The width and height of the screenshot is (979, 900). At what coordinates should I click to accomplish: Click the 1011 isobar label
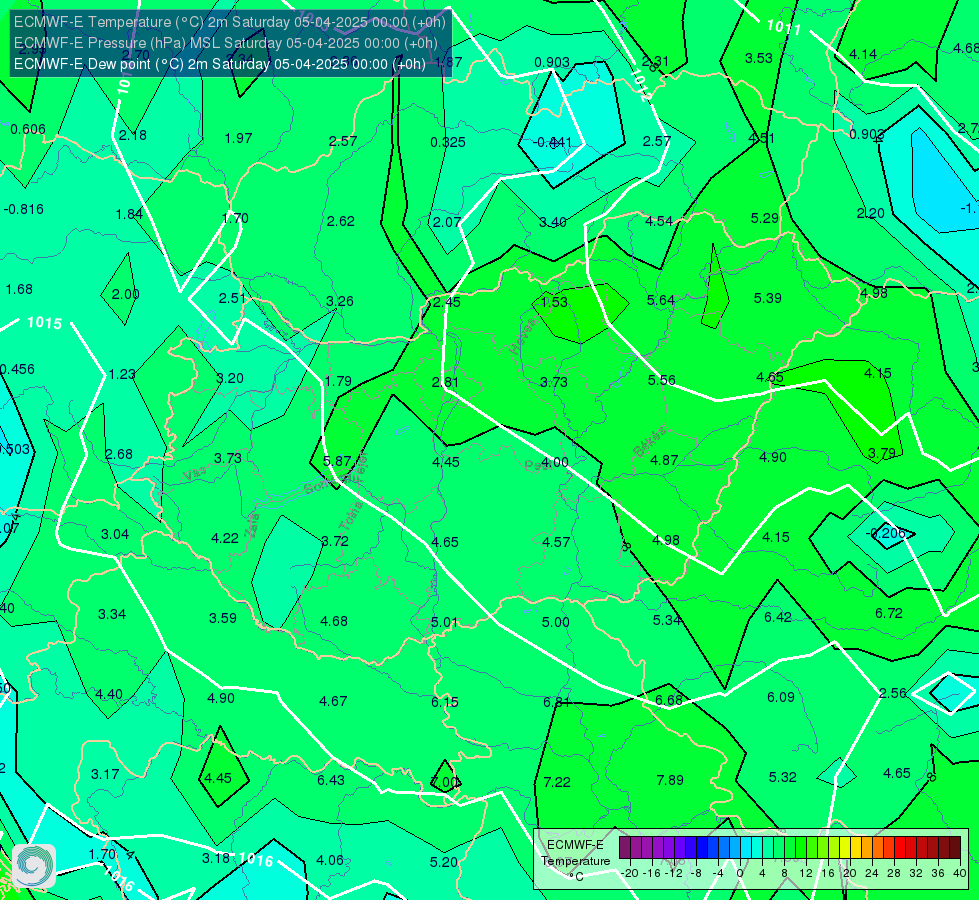(x=784, y=27)
